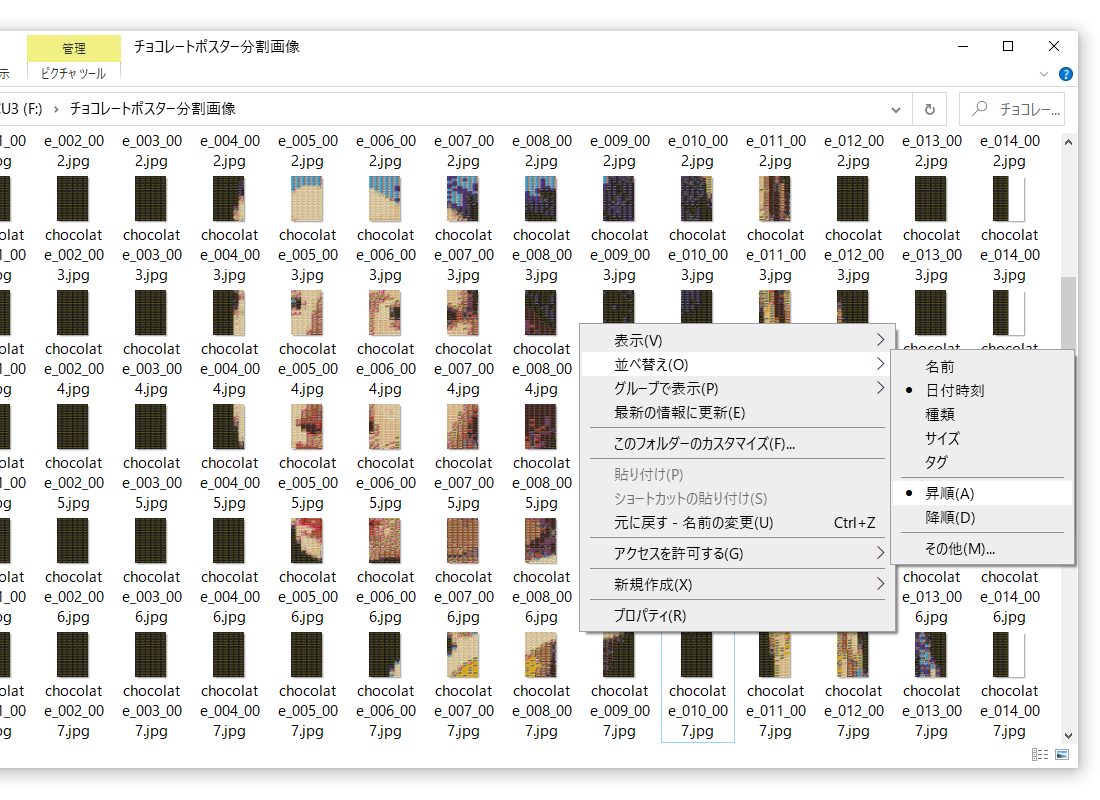Click the scrollbar up arrow

pos(1068,142)
